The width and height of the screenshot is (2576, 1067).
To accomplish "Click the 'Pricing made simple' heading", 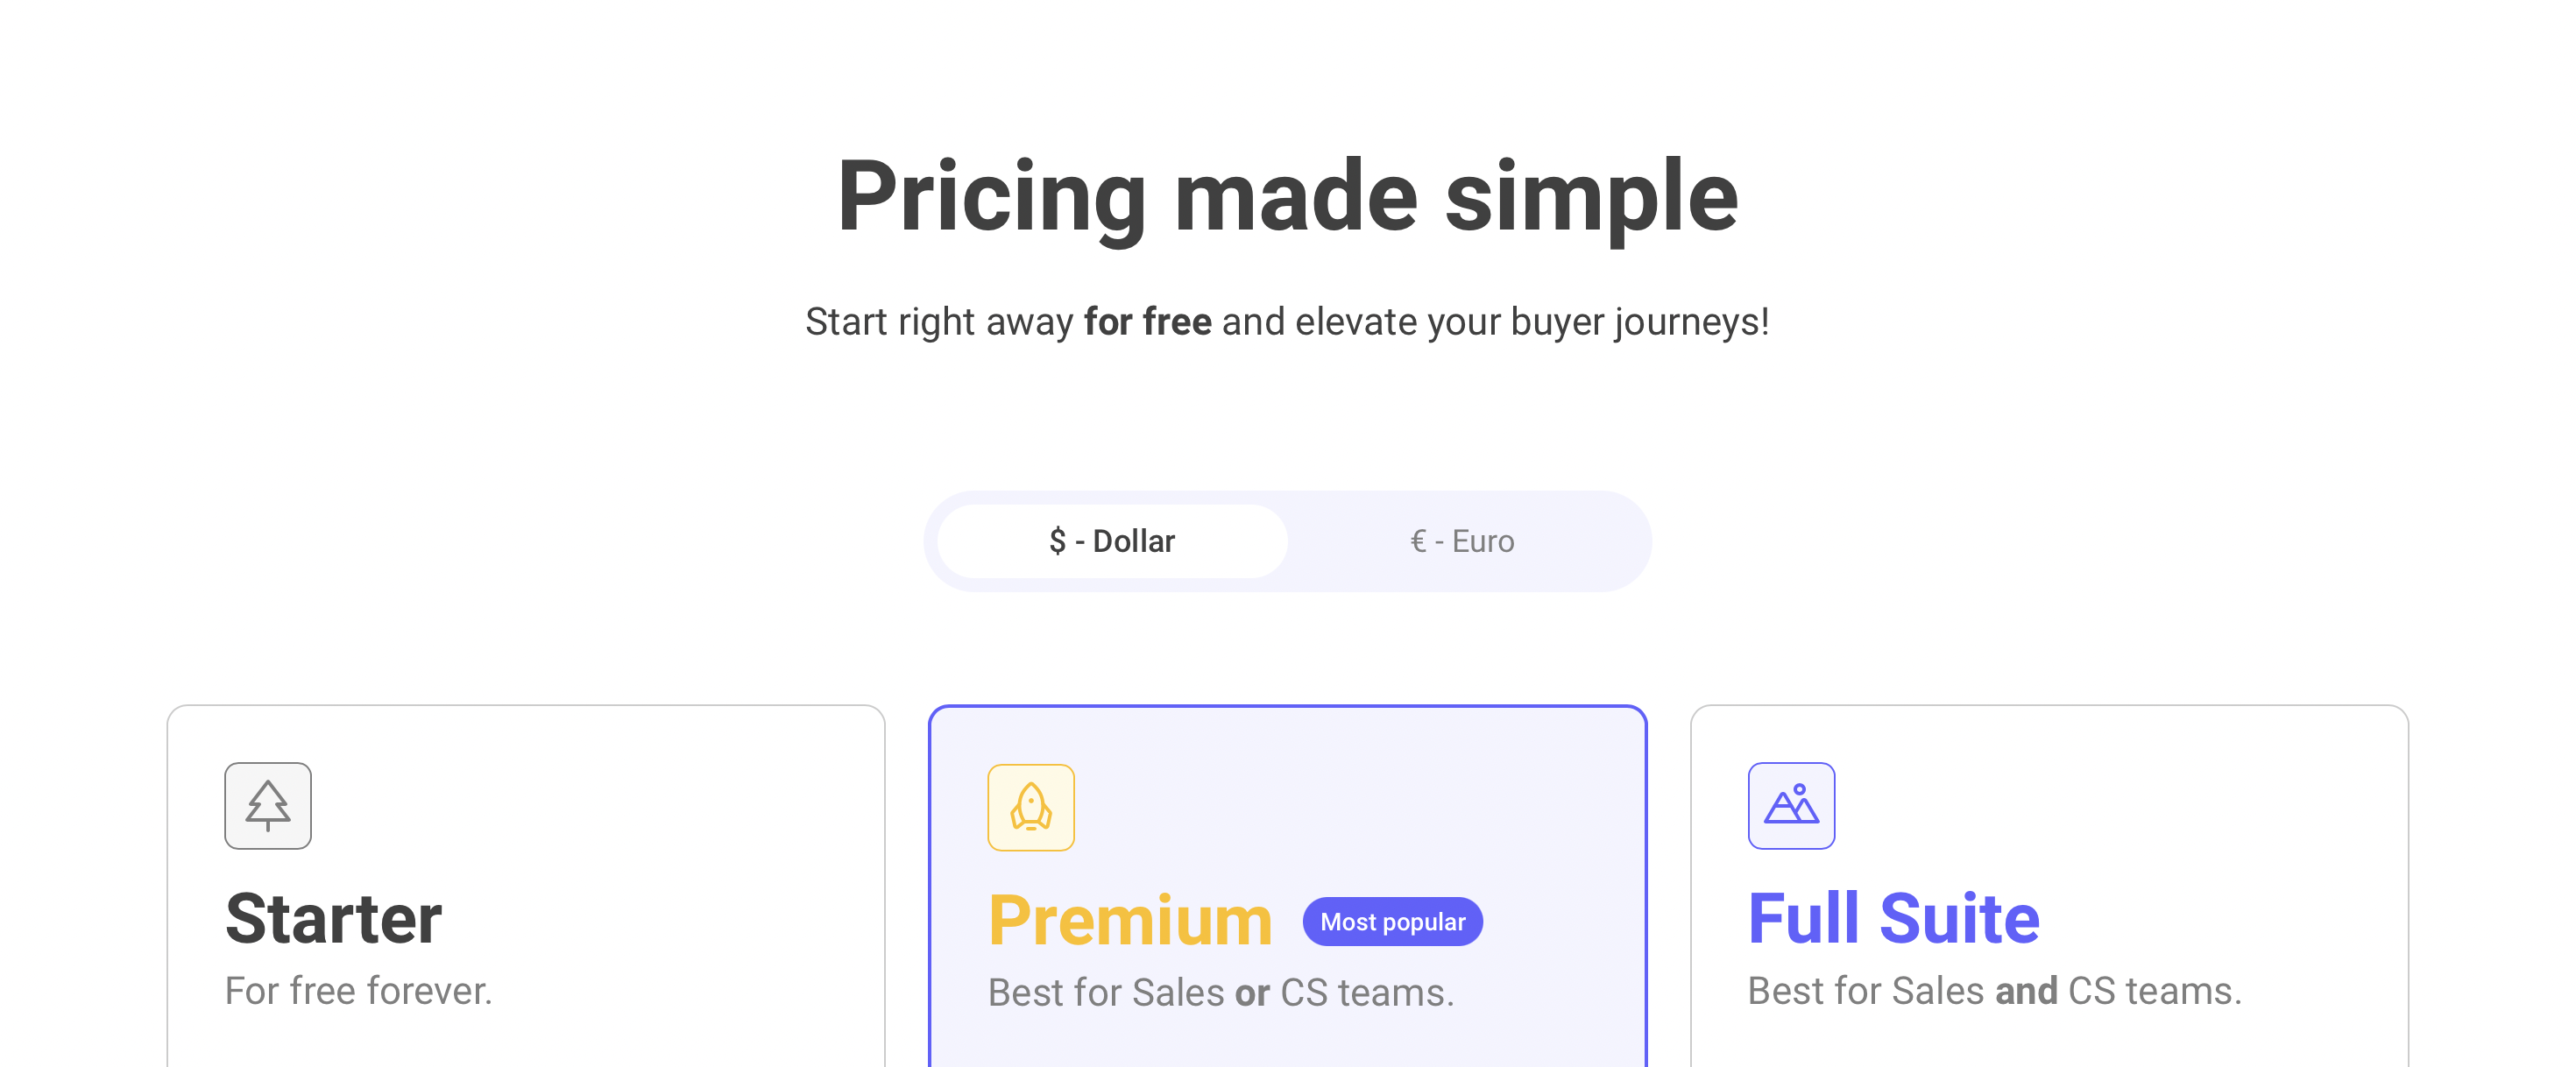I will point(1287,197).
